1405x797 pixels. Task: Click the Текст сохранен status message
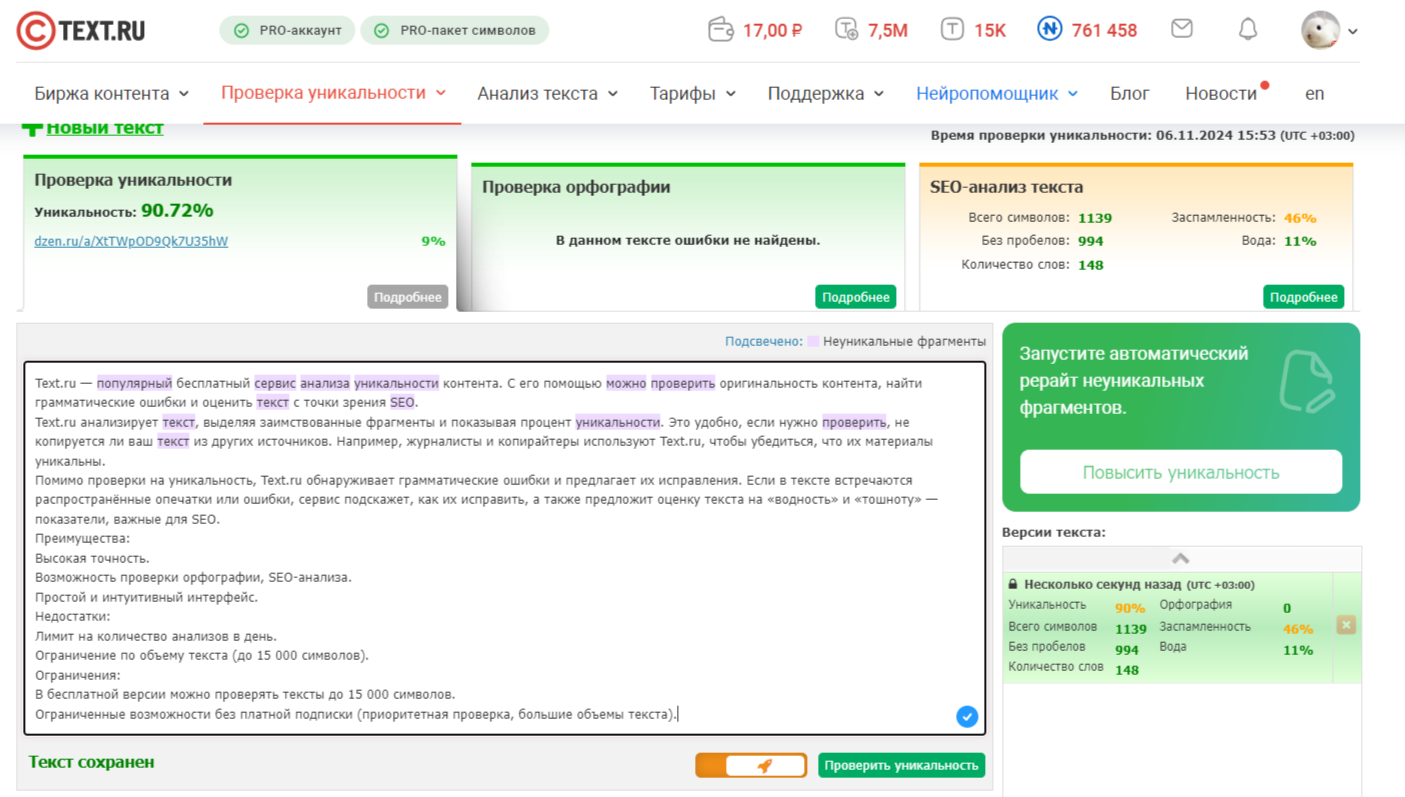[92, 762]
